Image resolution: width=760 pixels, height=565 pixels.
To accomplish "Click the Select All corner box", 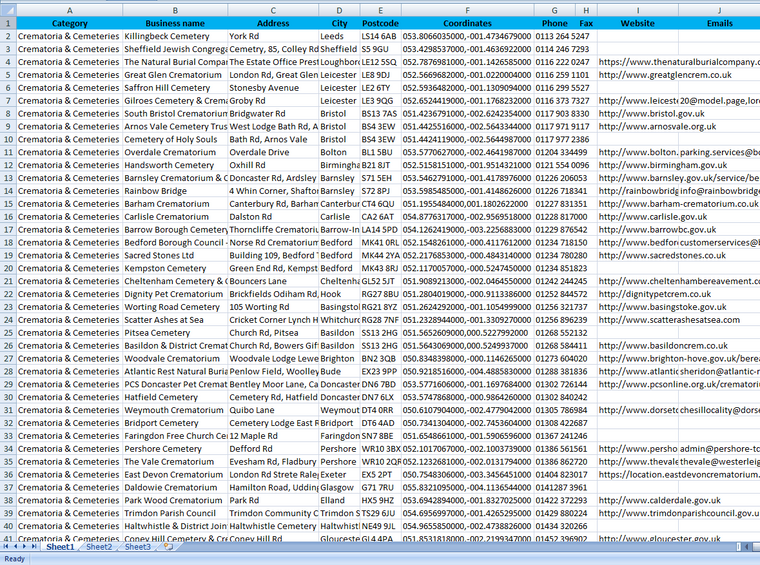I will point(8,10).
